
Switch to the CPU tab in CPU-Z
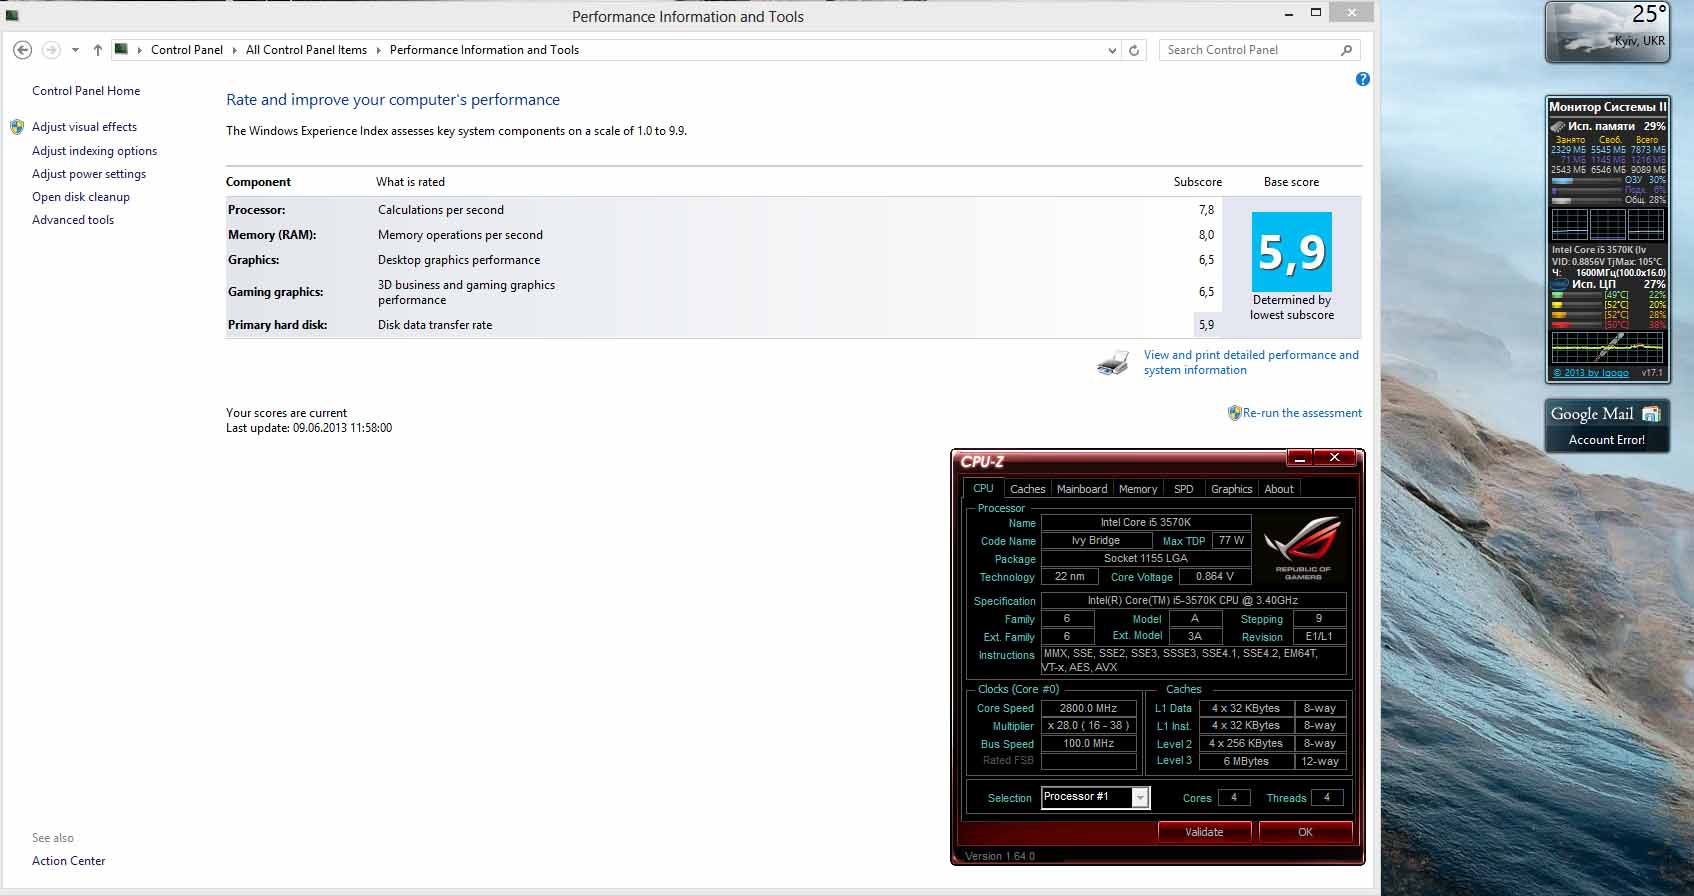983,489
